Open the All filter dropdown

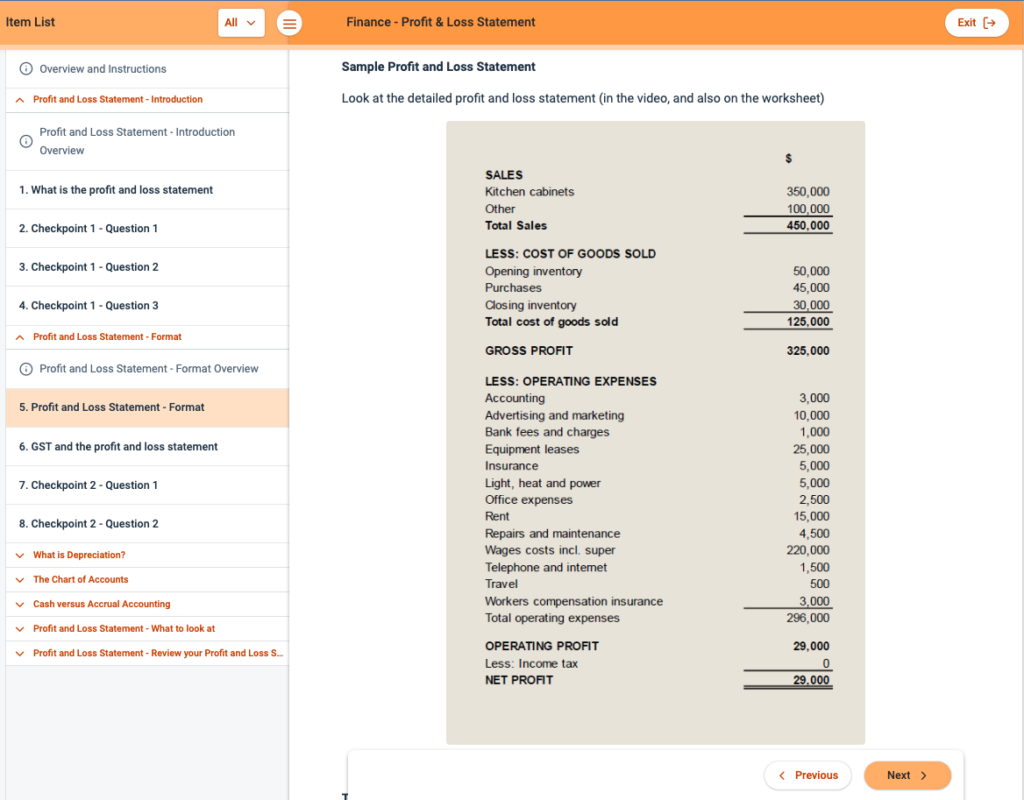tap(241, 23)
